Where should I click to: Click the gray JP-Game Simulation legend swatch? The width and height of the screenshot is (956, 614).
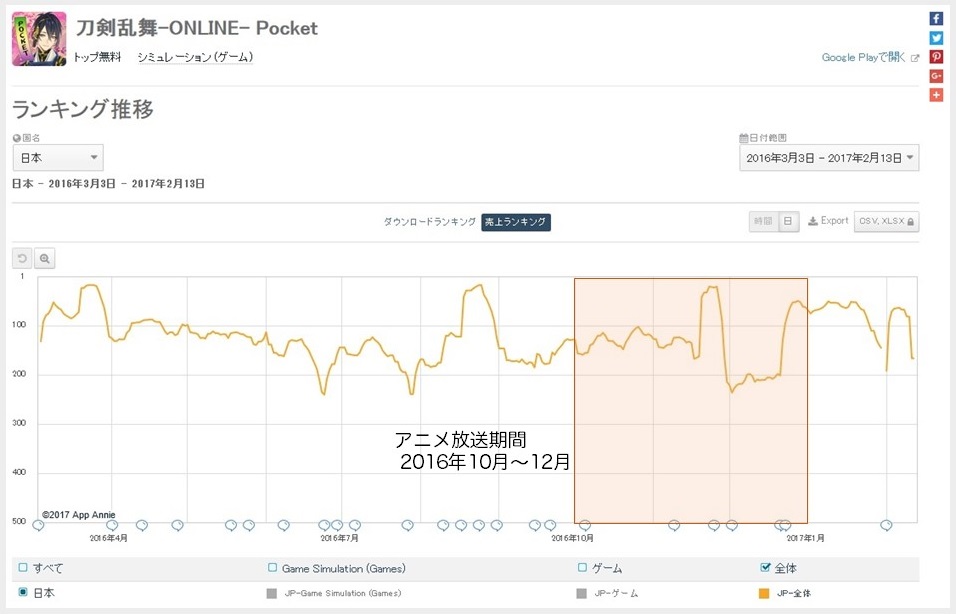(272, 593)
